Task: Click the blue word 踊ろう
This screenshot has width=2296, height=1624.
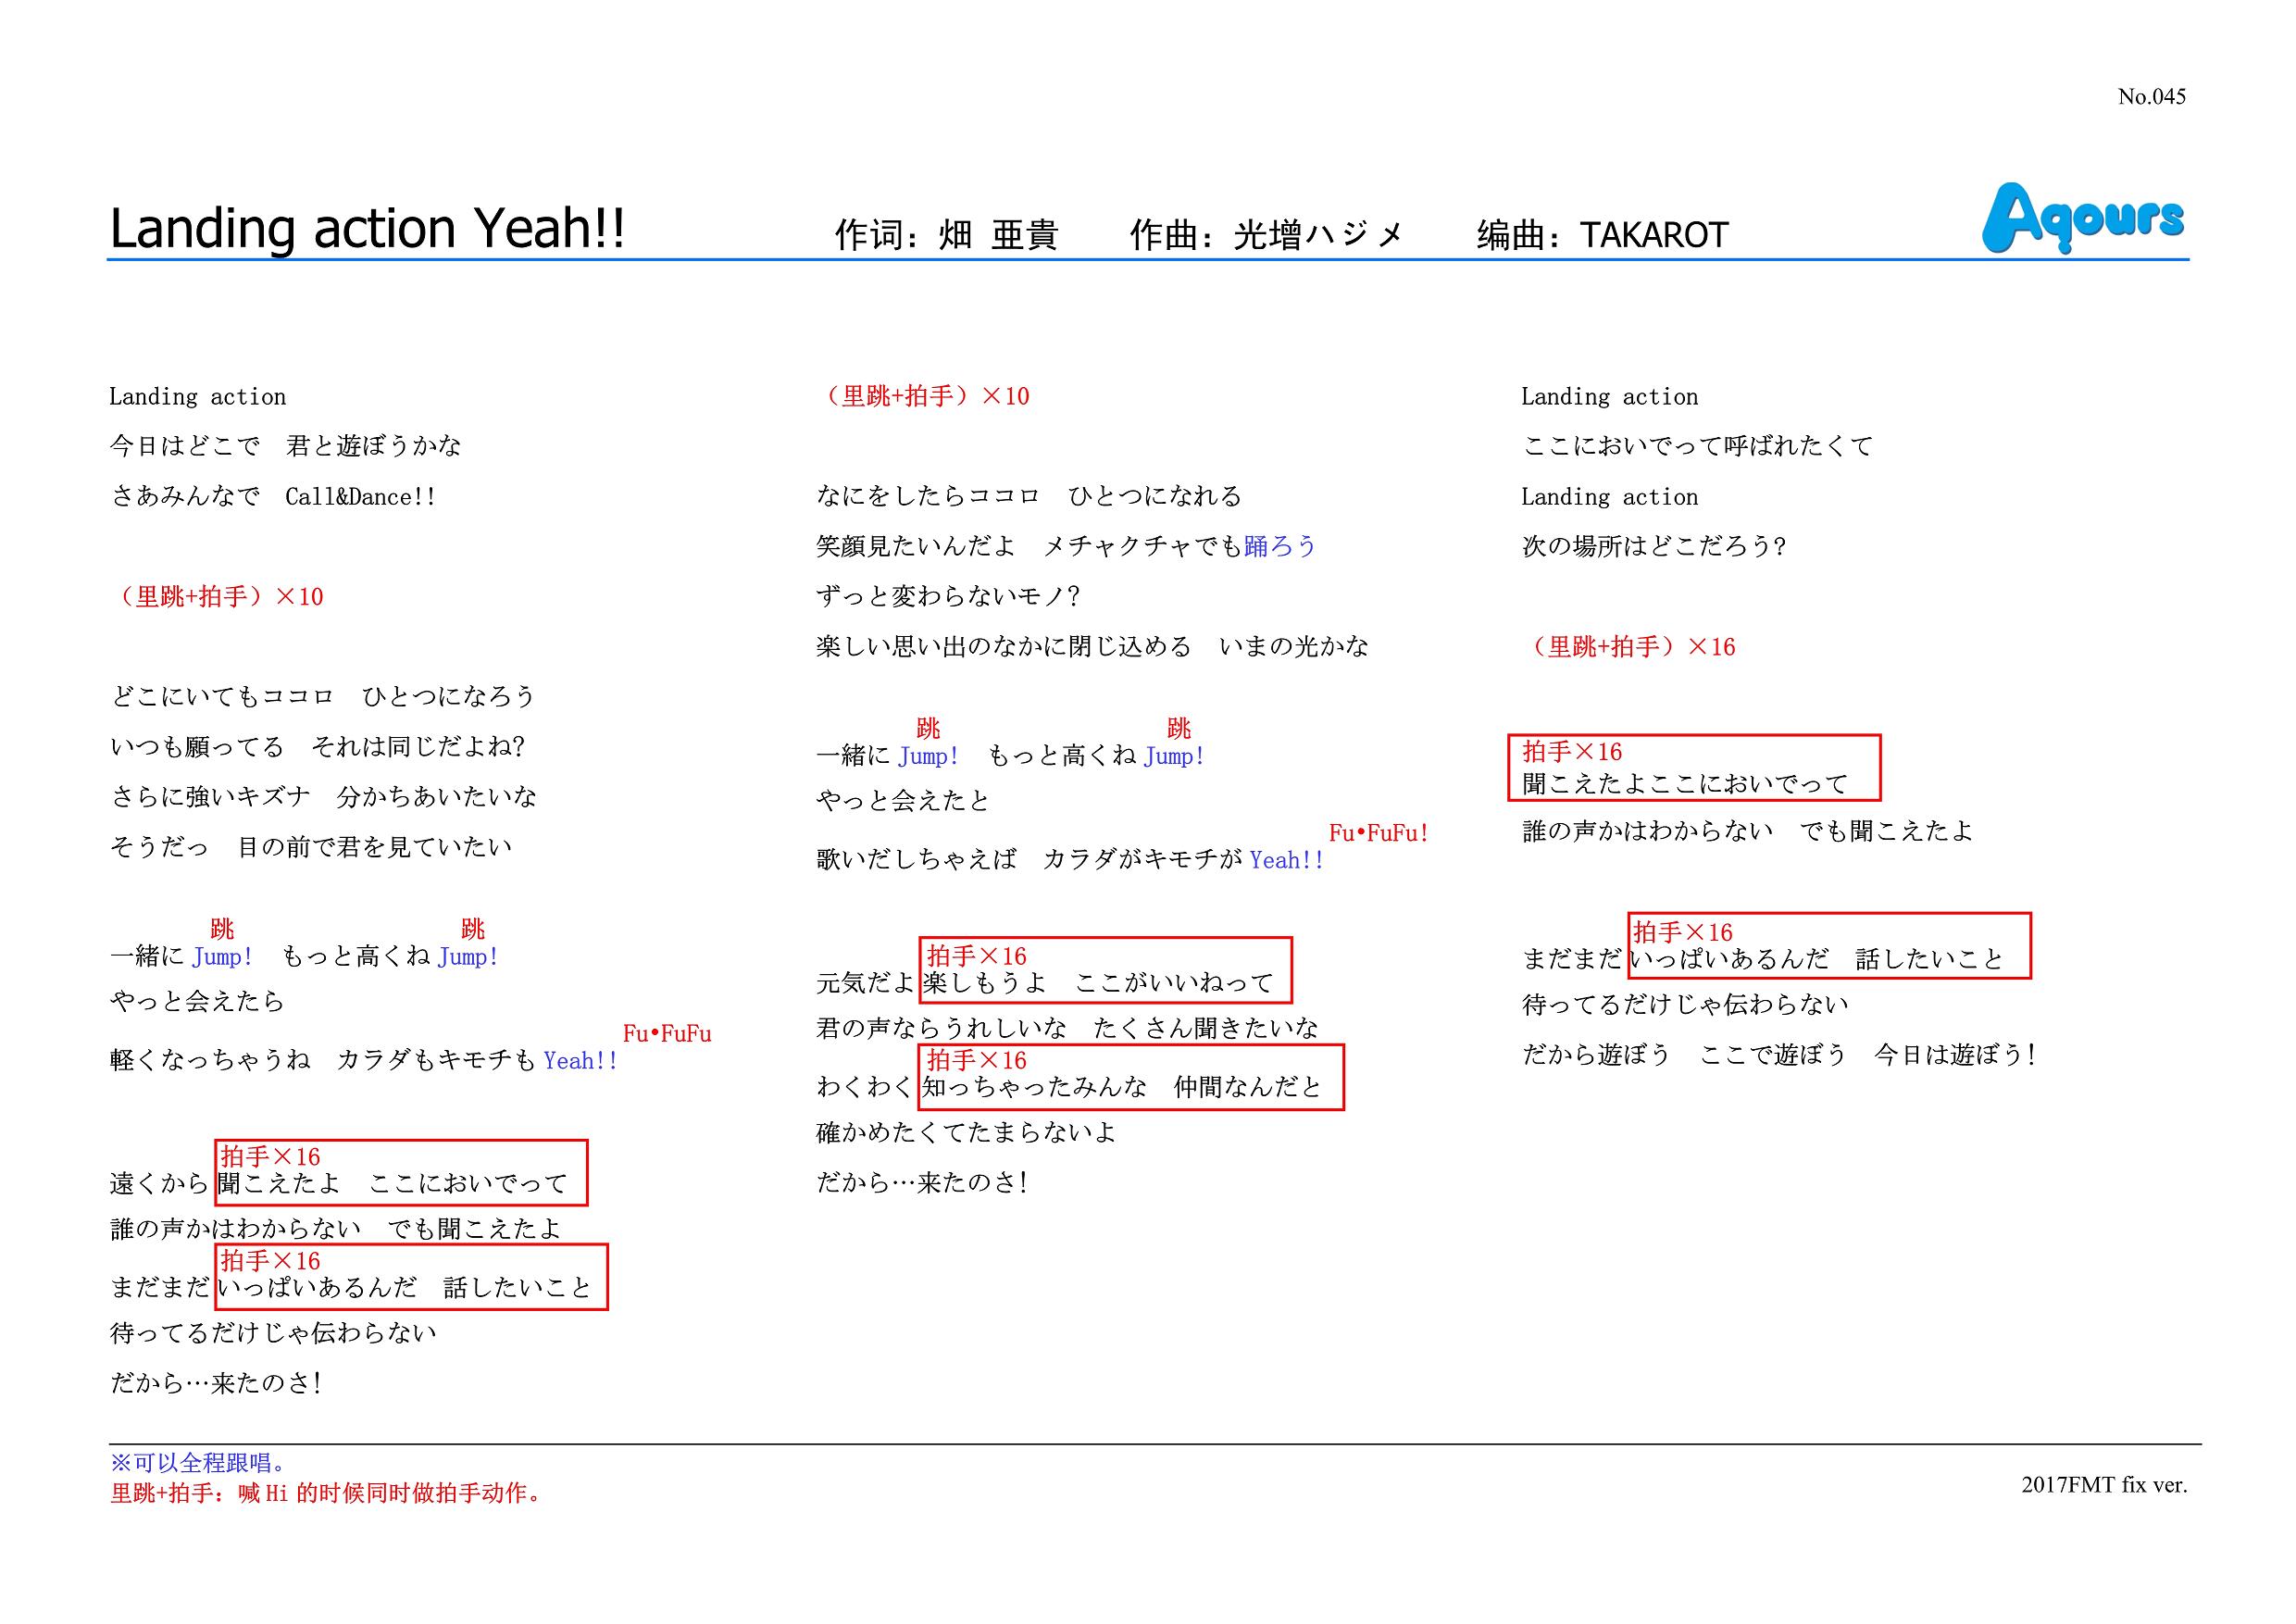Action: pyautogui.click(x=1280, y=546)
